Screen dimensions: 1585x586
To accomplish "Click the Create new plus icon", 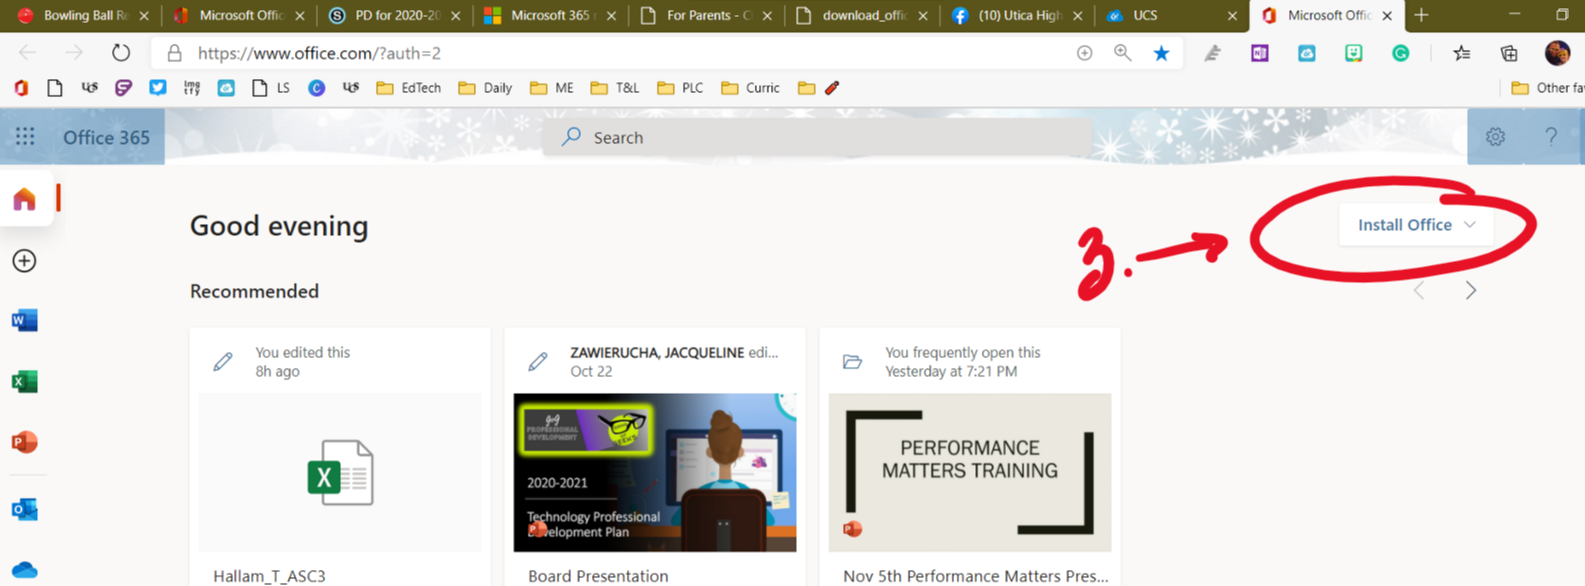I will tap(24, 261).
